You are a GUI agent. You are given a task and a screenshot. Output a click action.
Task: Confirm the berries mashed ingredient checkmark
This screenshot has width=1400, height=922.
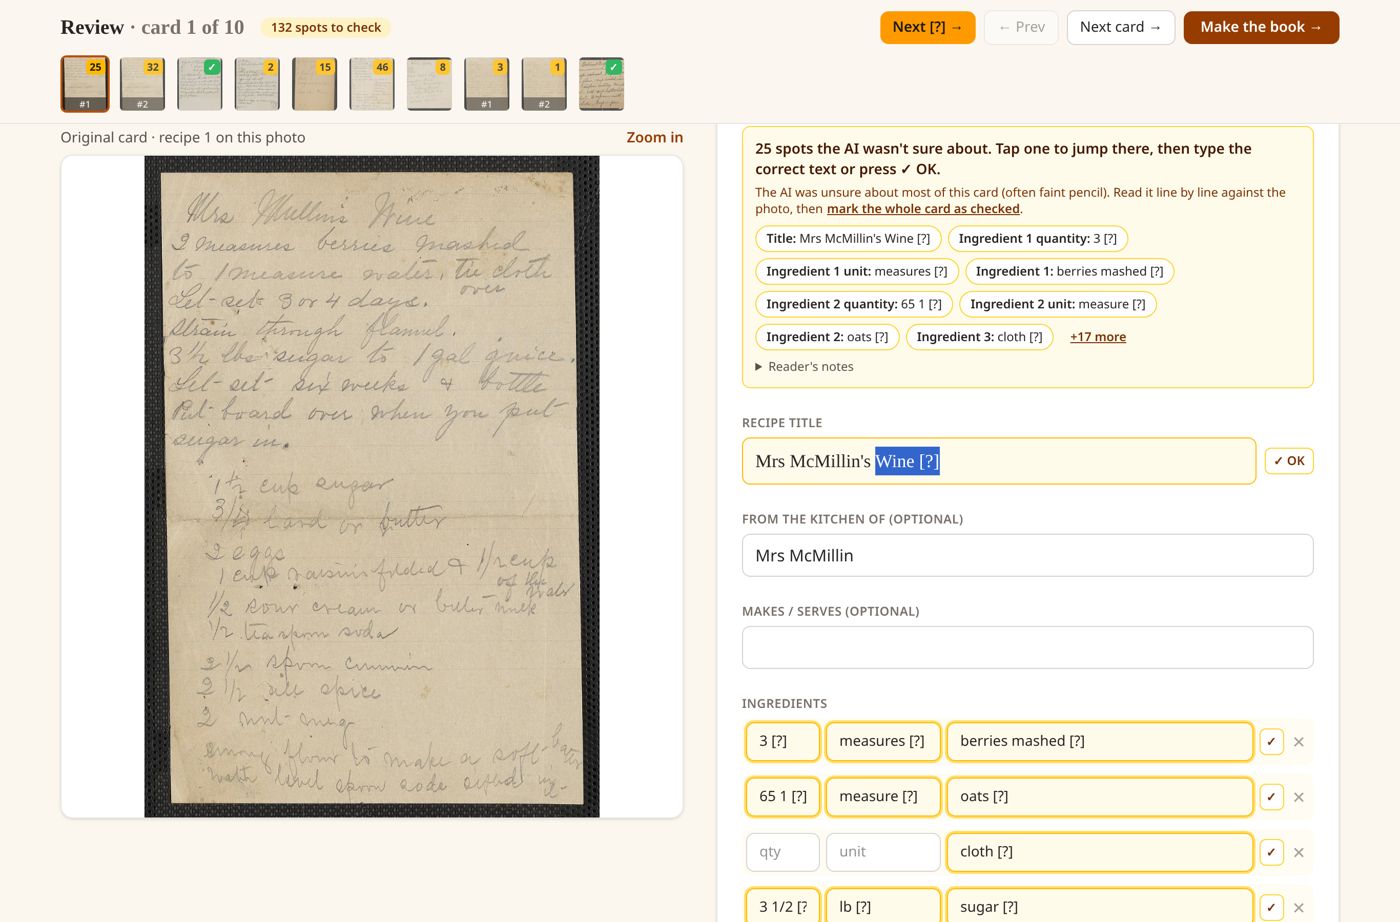click(x=1271, y=742)
